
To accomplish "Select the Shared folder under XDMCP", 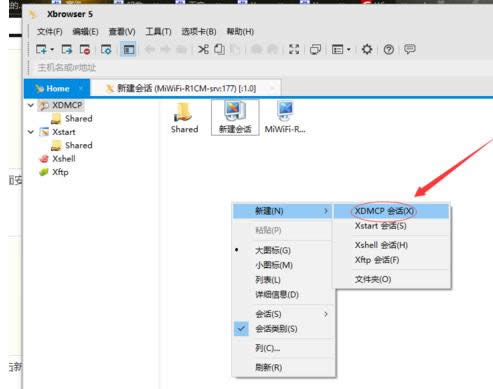I will coord(79,119).
